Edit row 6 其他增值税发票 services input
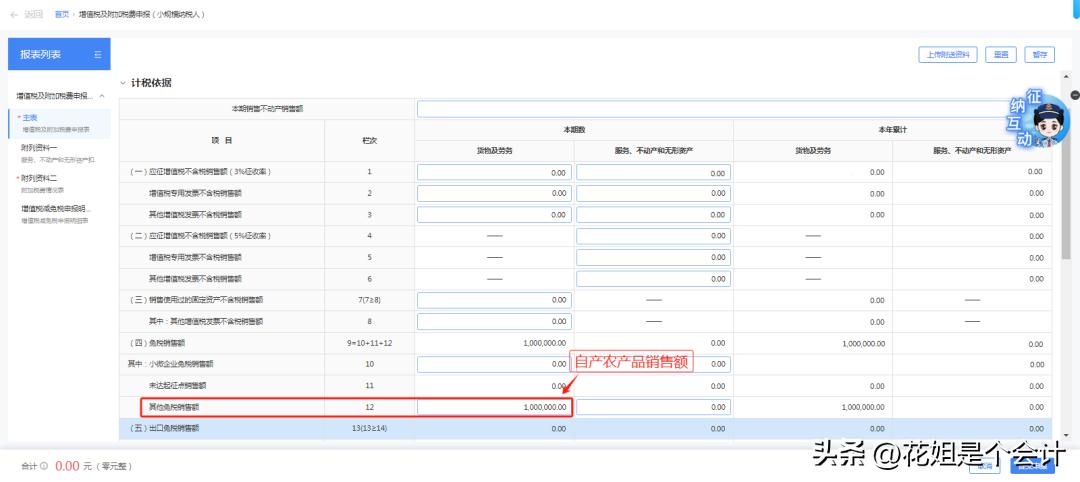Image resolution: width=1080 pixels, height=482 pixels. coord(653,279)
